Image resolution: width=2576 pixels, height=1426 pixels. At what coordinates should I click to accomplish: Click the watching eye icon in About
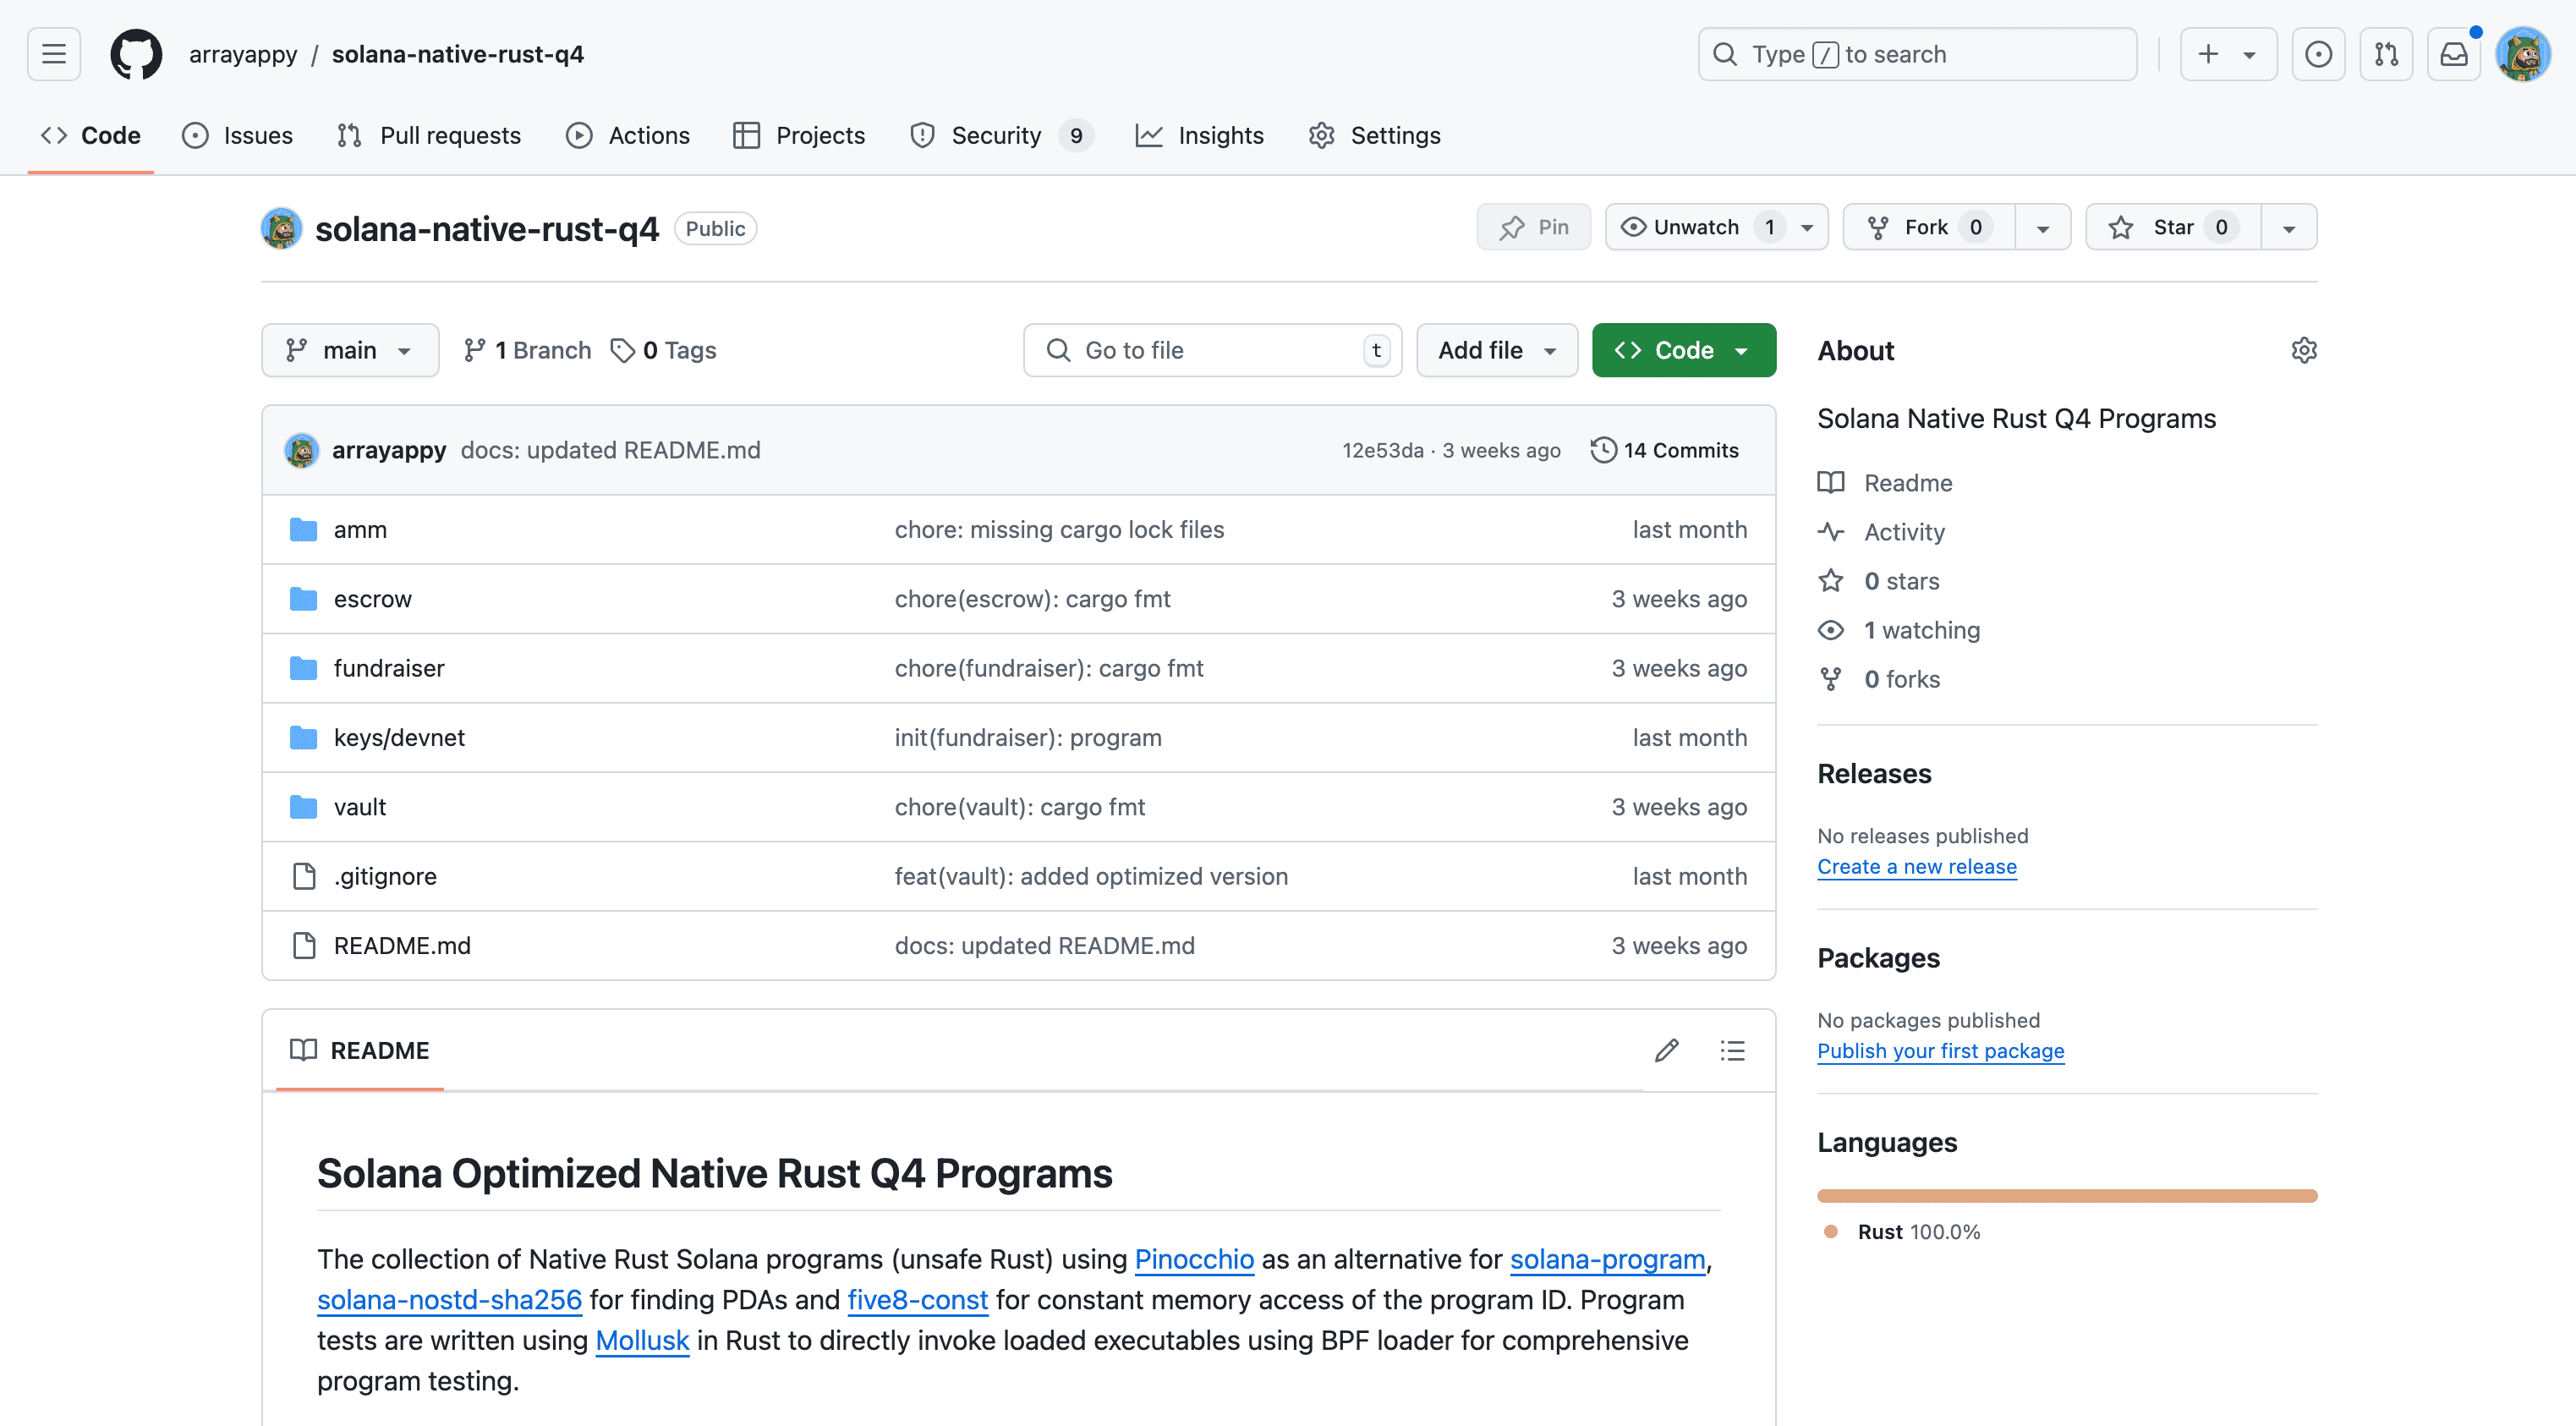coord(1831,629)
